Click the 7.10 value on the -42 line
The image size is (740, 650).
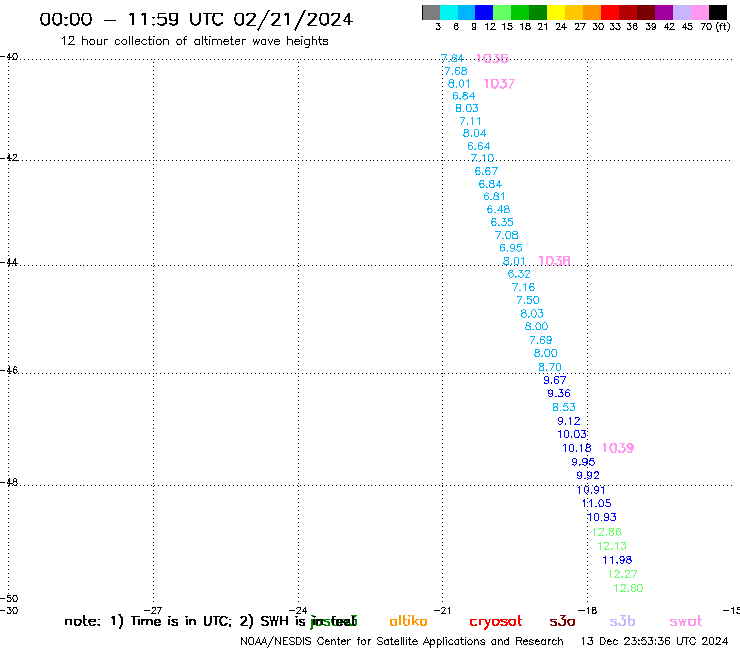(482, 158)
